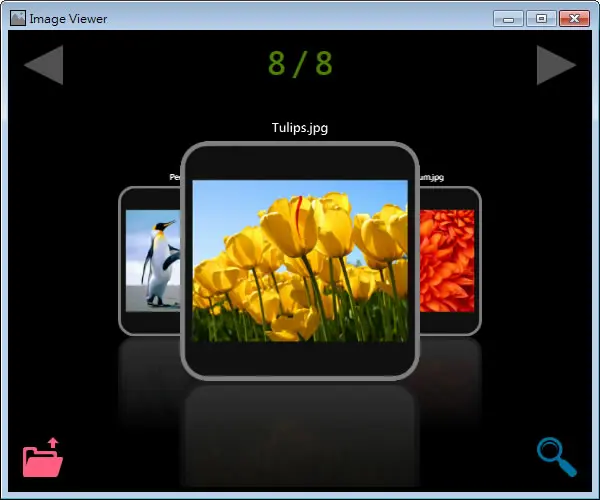
Task: Click the reflection beneath the penguin card
Action: pyautogui.click(x=150, y=377)
